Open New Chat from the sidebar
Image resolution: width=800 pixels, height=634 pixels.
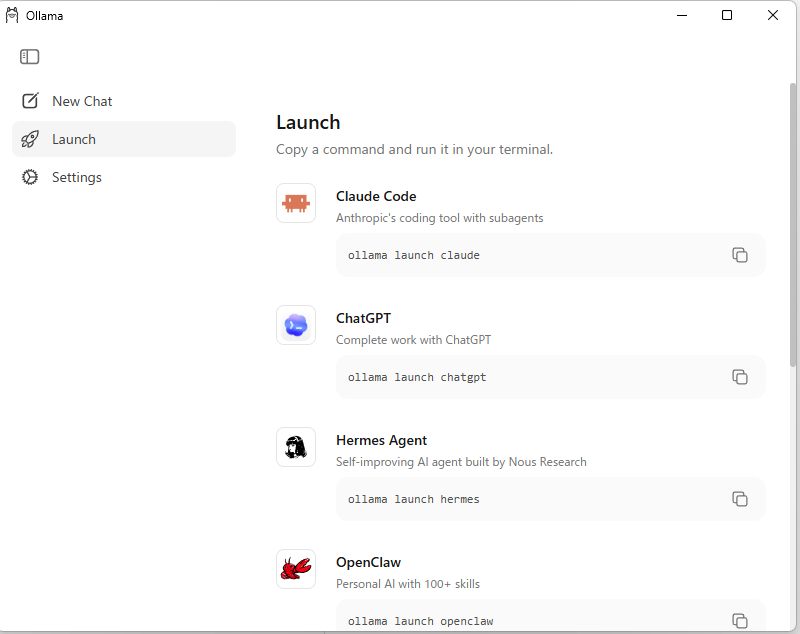tap(124, 101)
